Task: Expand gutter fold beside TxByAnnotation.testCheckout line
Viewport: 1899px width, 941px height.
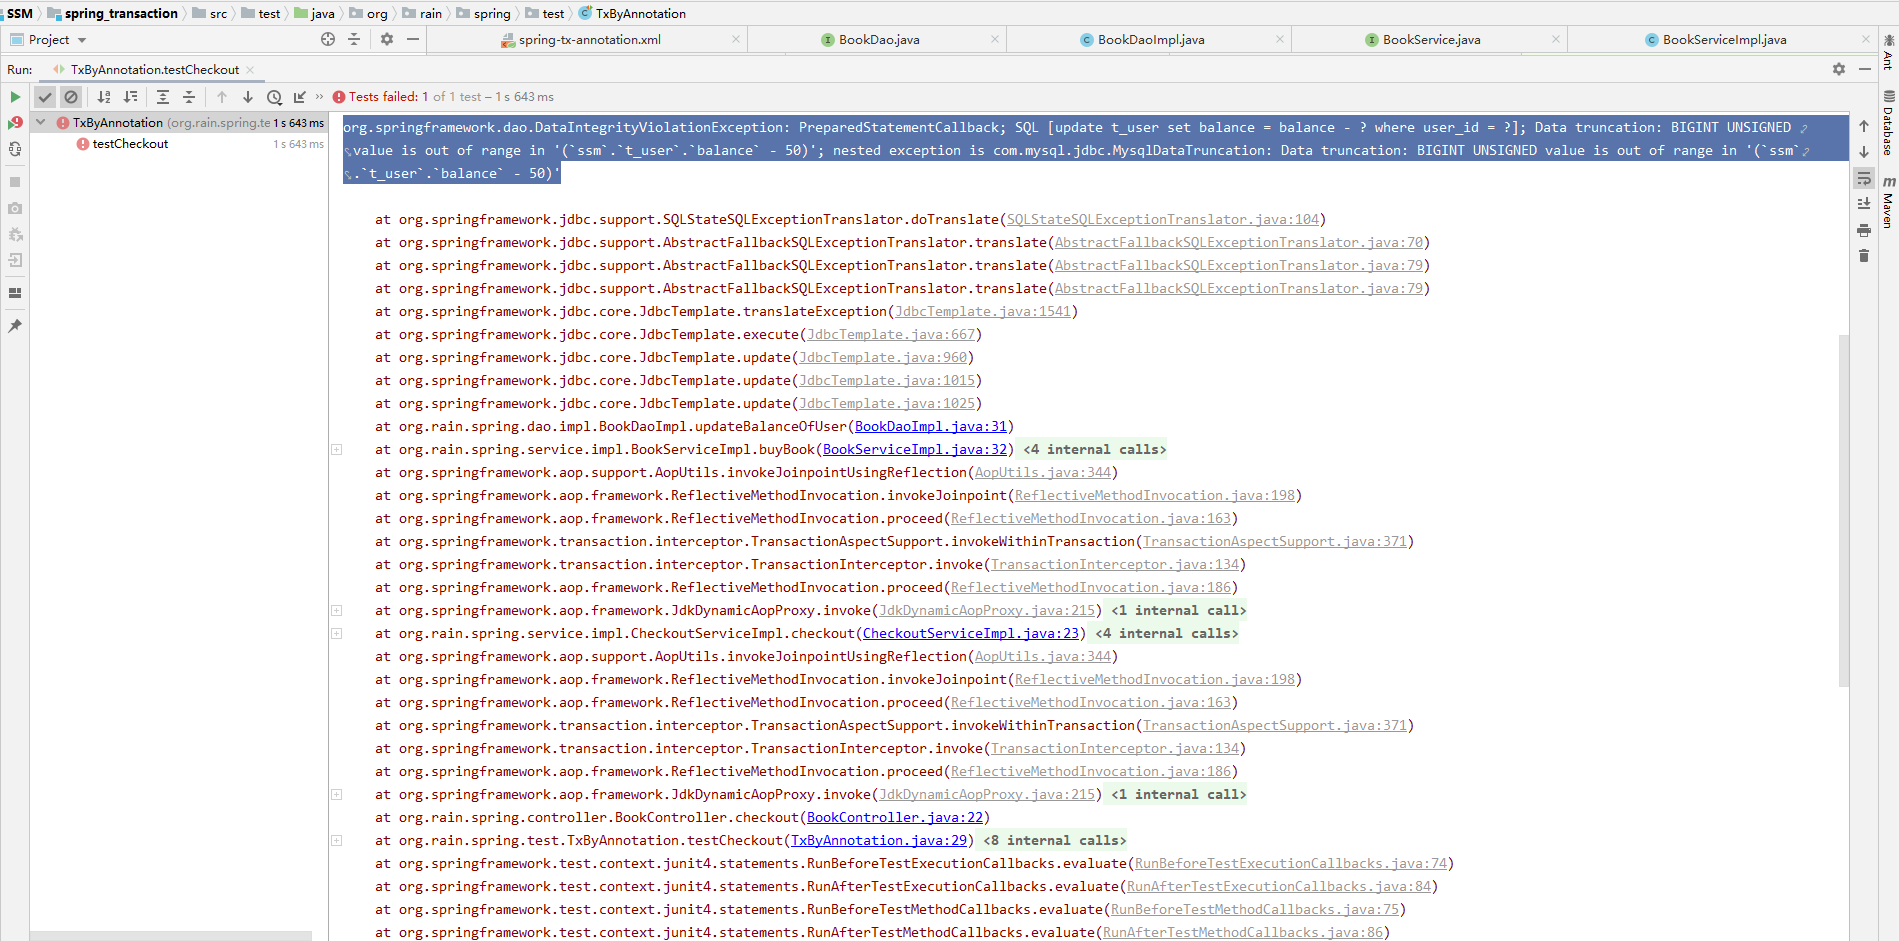Action: tap(337, 841)
